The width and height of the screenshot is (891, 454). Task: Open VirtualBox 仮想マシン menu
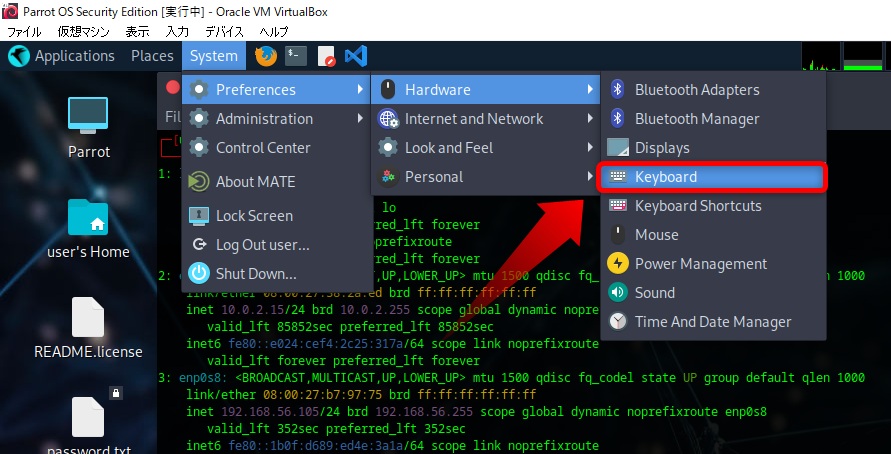coord(84,31)
